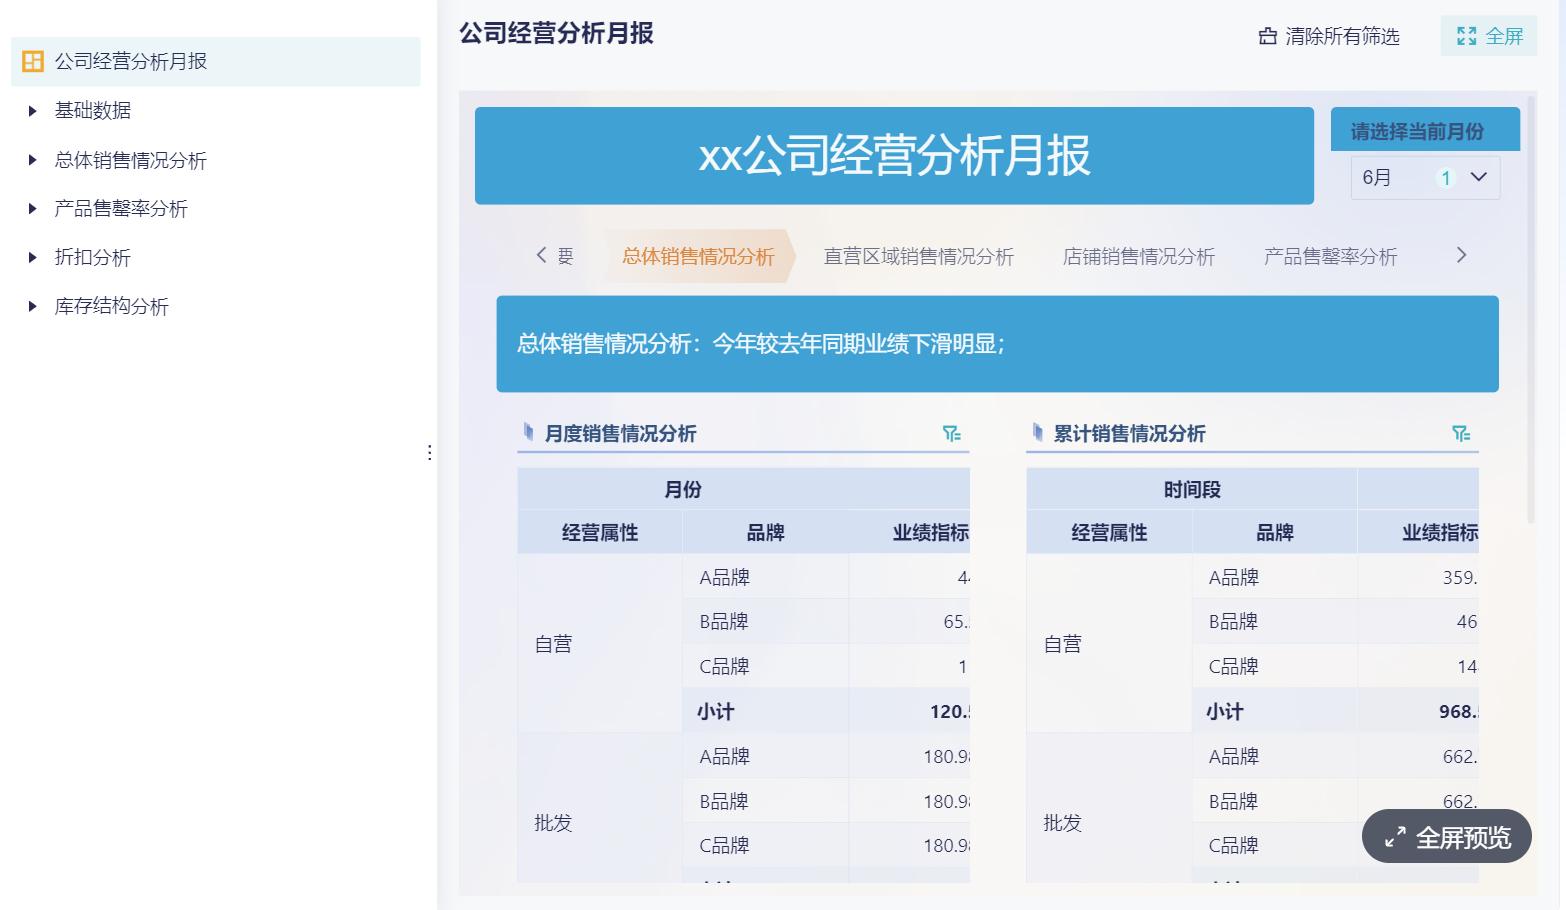Click the clear filter icon near 清除所有筛选

click(x=1268, y=37)
